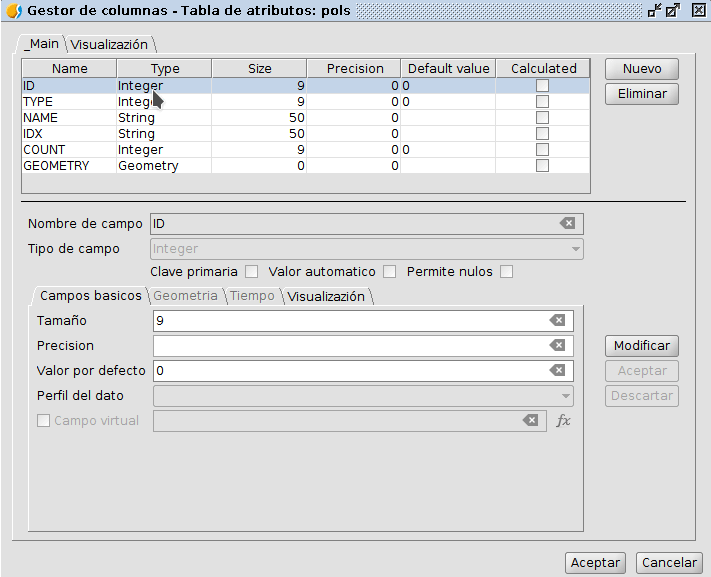Open the expression editor fx icon
The width and height of the screenshot is (711, 577).
(x=563, y=421)
